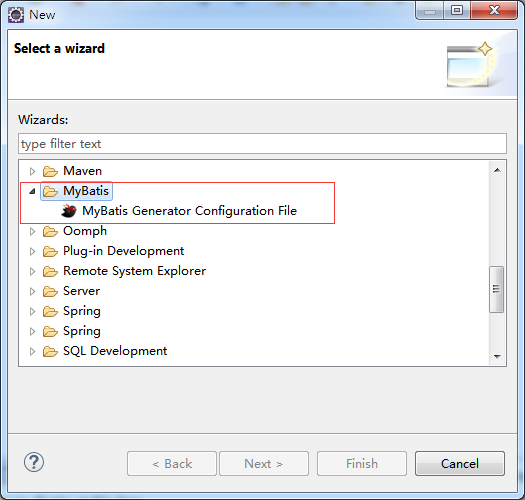This screenshot has width=525, height=500.
Task: Click the Next button
Action: (x=264, y=463)
